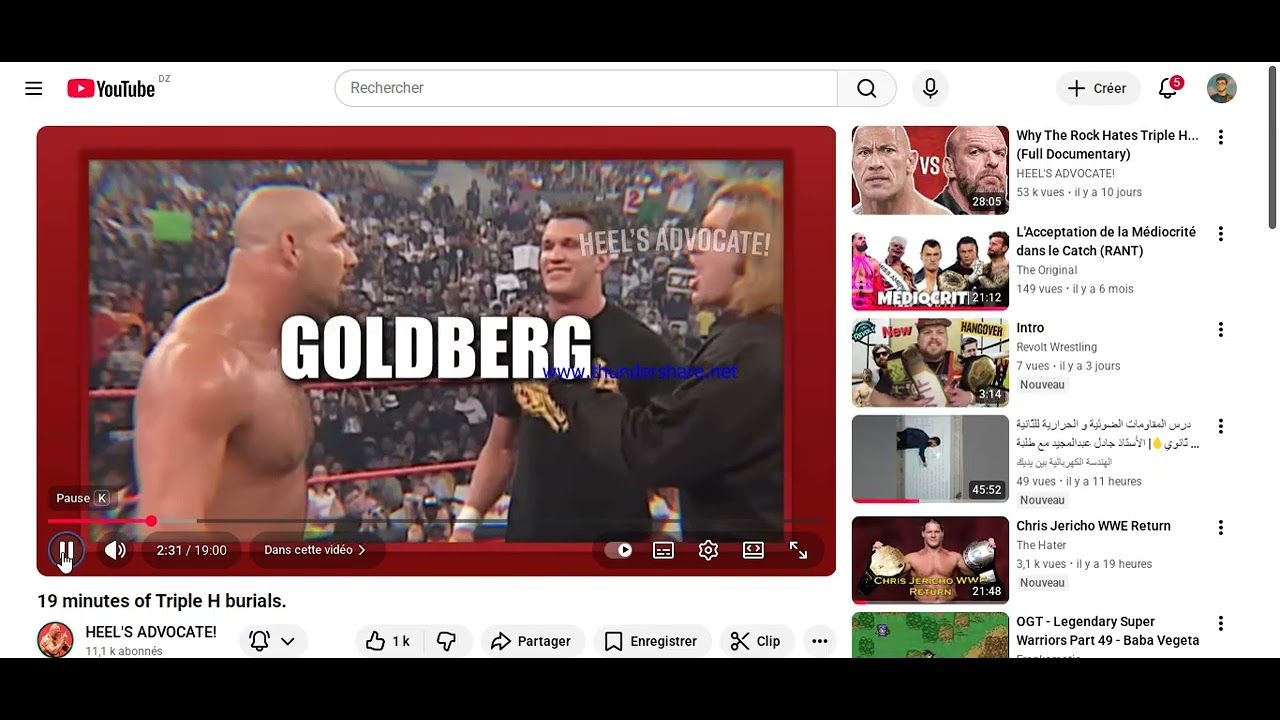The height and width of the screenshot is (720, 1280).
Task: Seek on the red video progress bar
Action: [x=436, y=521]
